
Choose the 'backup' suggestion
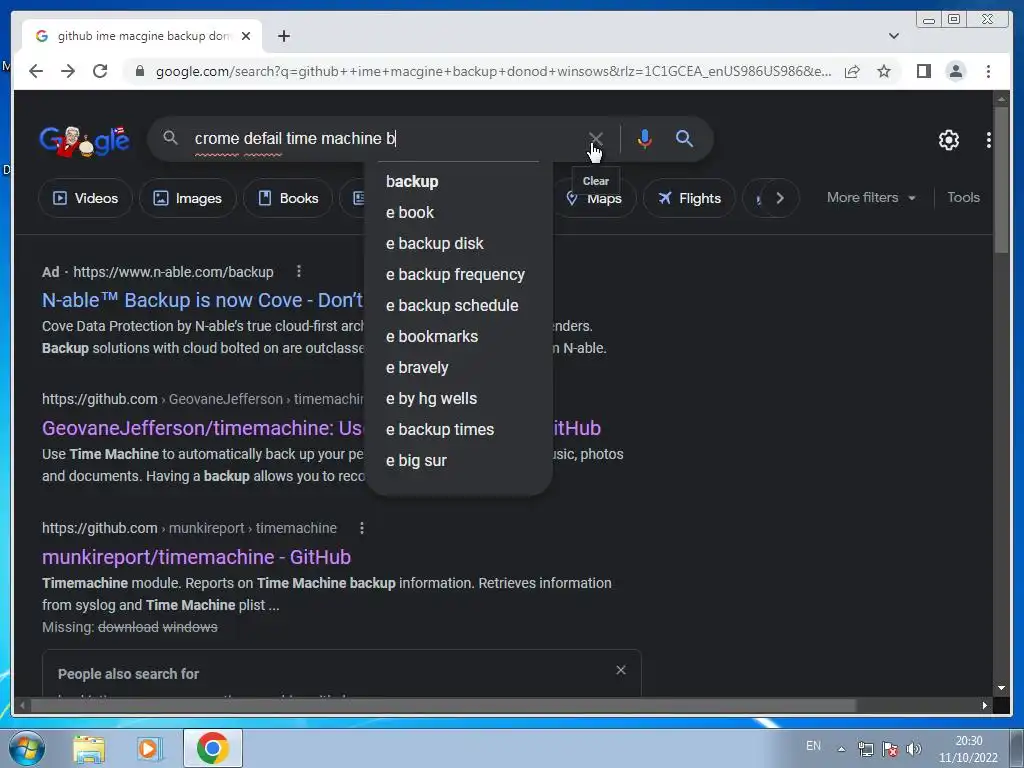tap(458, 182)
